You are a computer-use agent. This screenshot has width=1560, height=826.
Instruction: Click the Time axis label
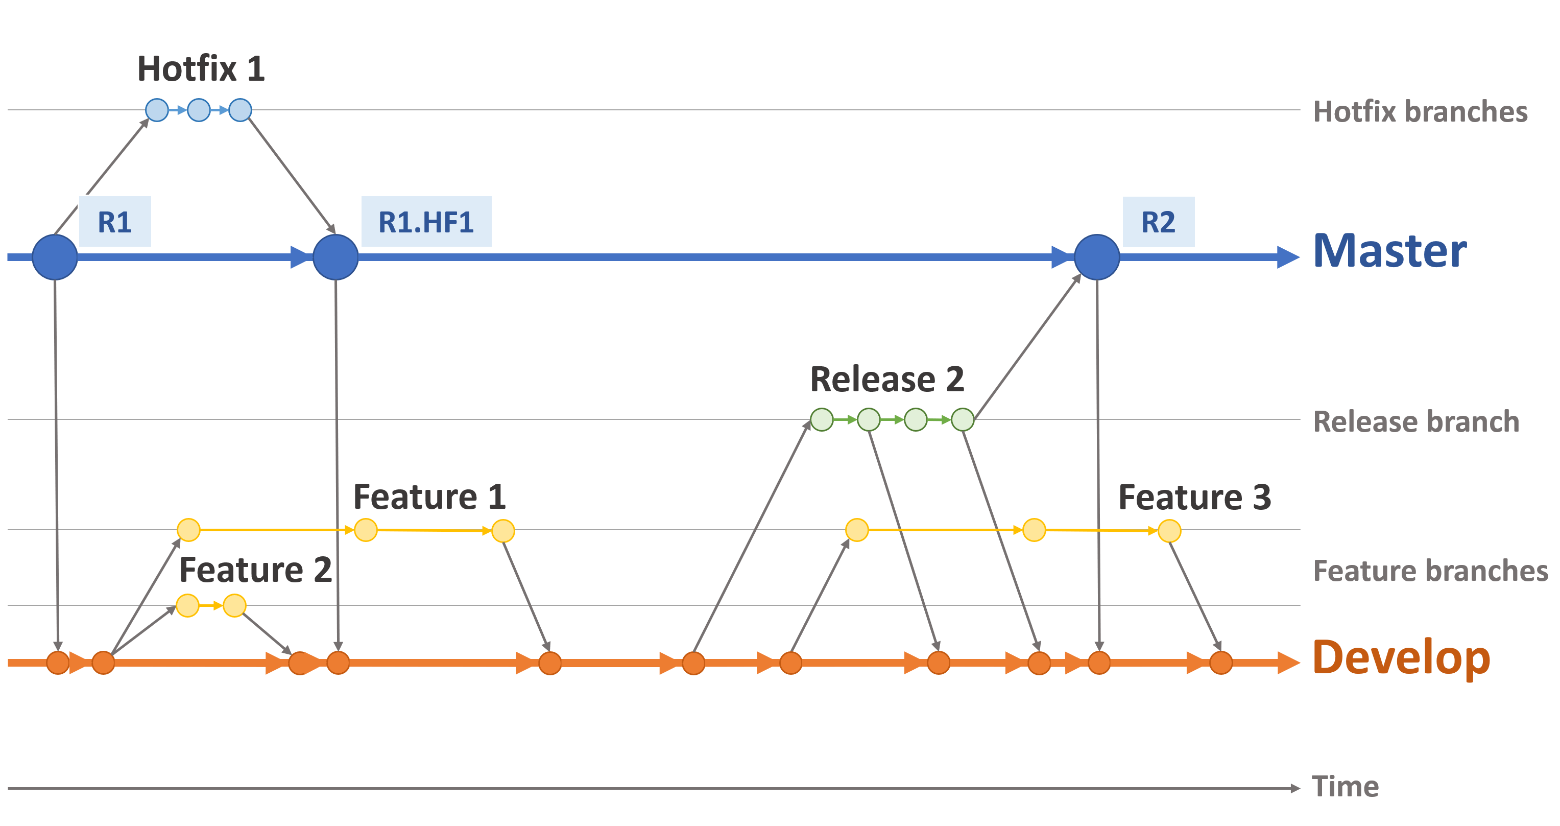coord(1345,787)
